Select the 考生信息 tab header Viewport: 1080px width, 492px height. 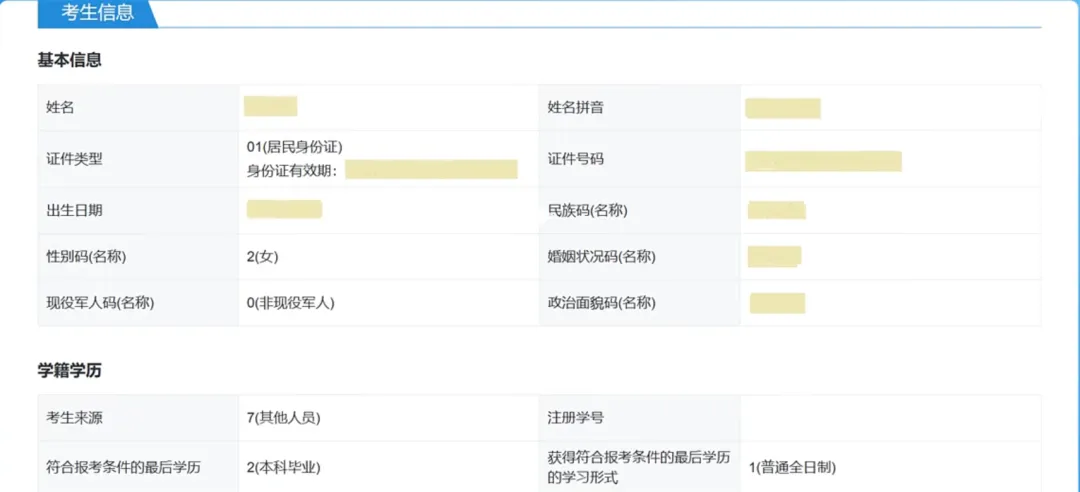click(97, 14)
